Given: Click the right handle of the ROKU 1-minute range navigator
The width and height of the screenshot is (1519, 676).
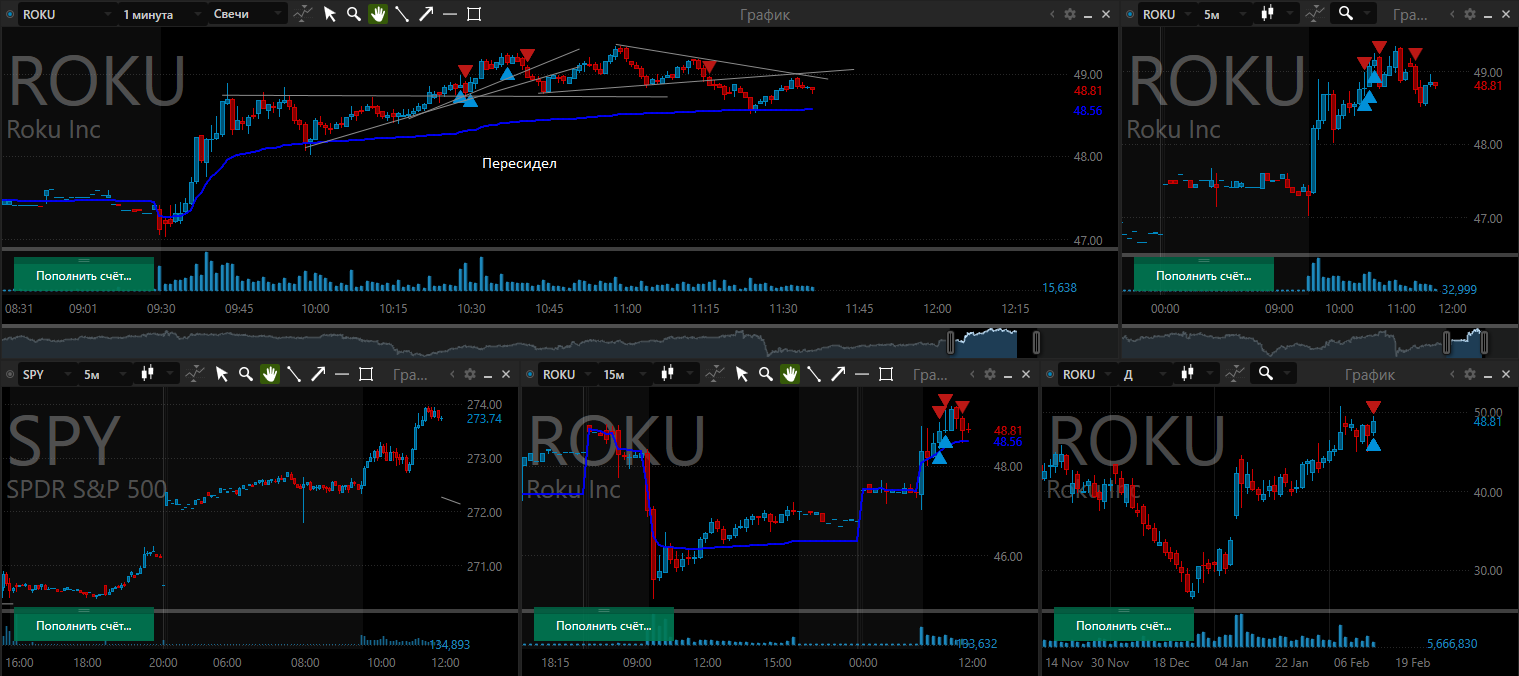Looking at the screenshot, I should pyautogui.click(x=1036, y=342).
